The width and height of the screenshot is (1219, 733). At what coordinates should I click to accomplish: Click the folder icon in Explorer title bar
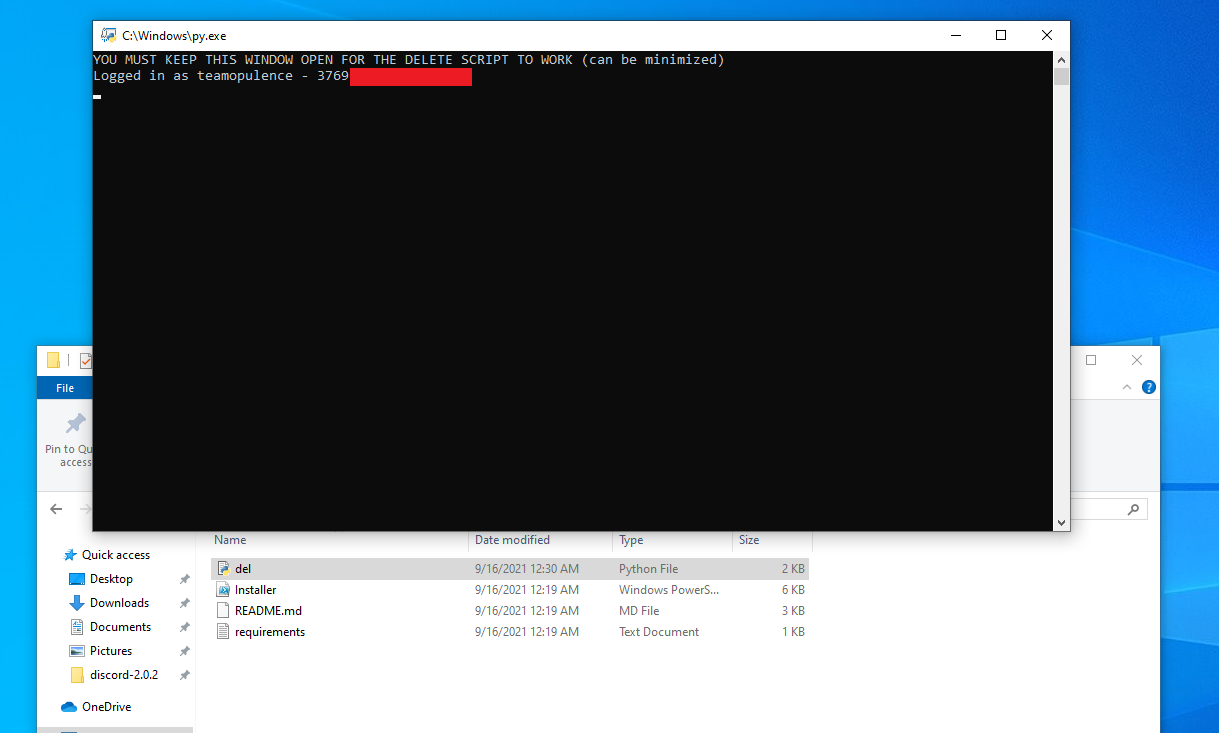pyautogui.click(x=53, y=360)
